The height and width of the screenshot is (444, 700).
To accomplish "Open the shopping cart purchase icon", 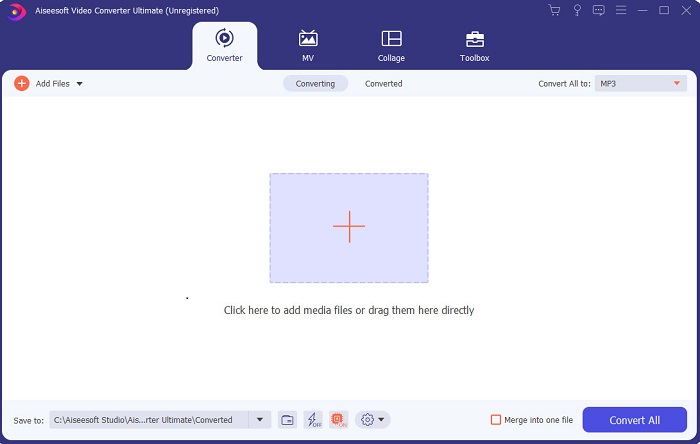I will point(554,10).
